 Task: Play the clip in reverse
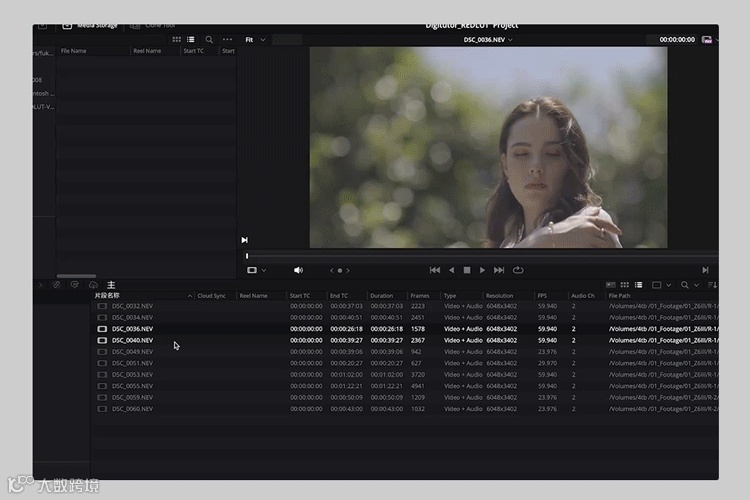[x=451, y=270]
